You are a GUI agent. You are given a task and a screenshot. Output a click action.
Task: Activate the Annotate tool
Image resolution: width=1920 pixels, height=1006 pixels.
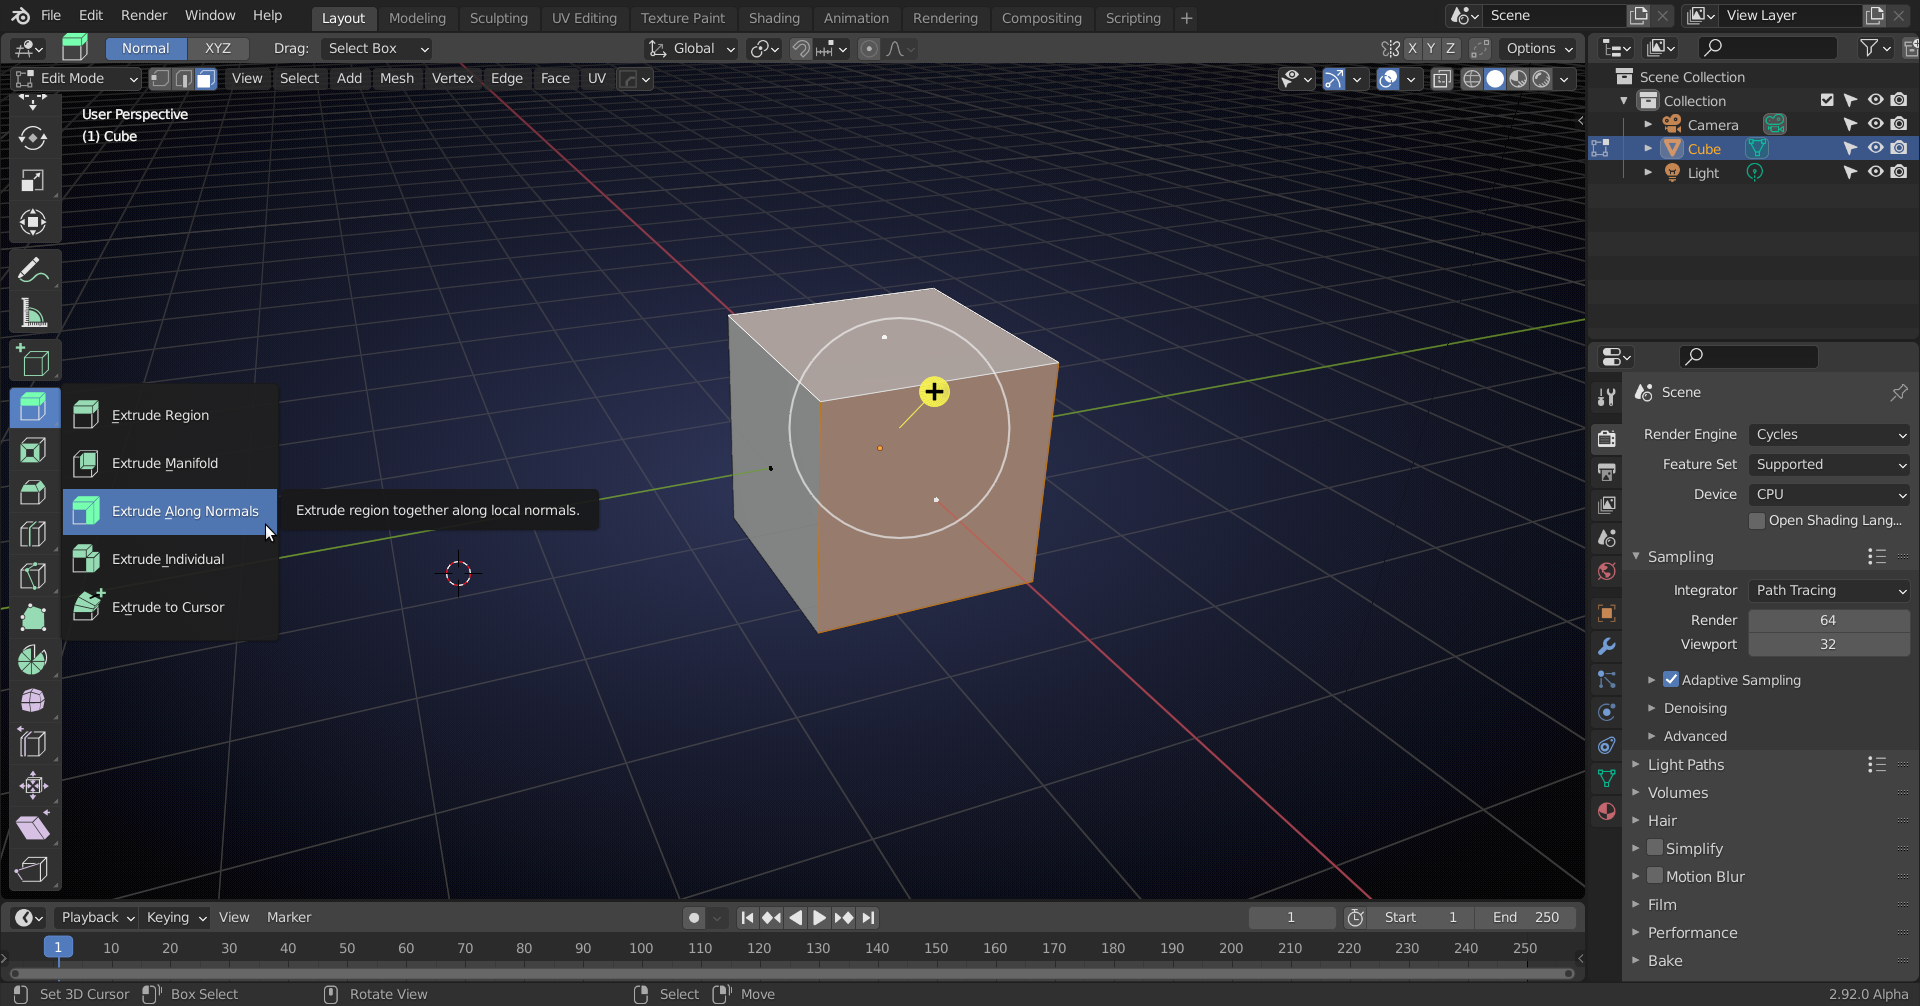pyautogui.click(x=33, y=268)
